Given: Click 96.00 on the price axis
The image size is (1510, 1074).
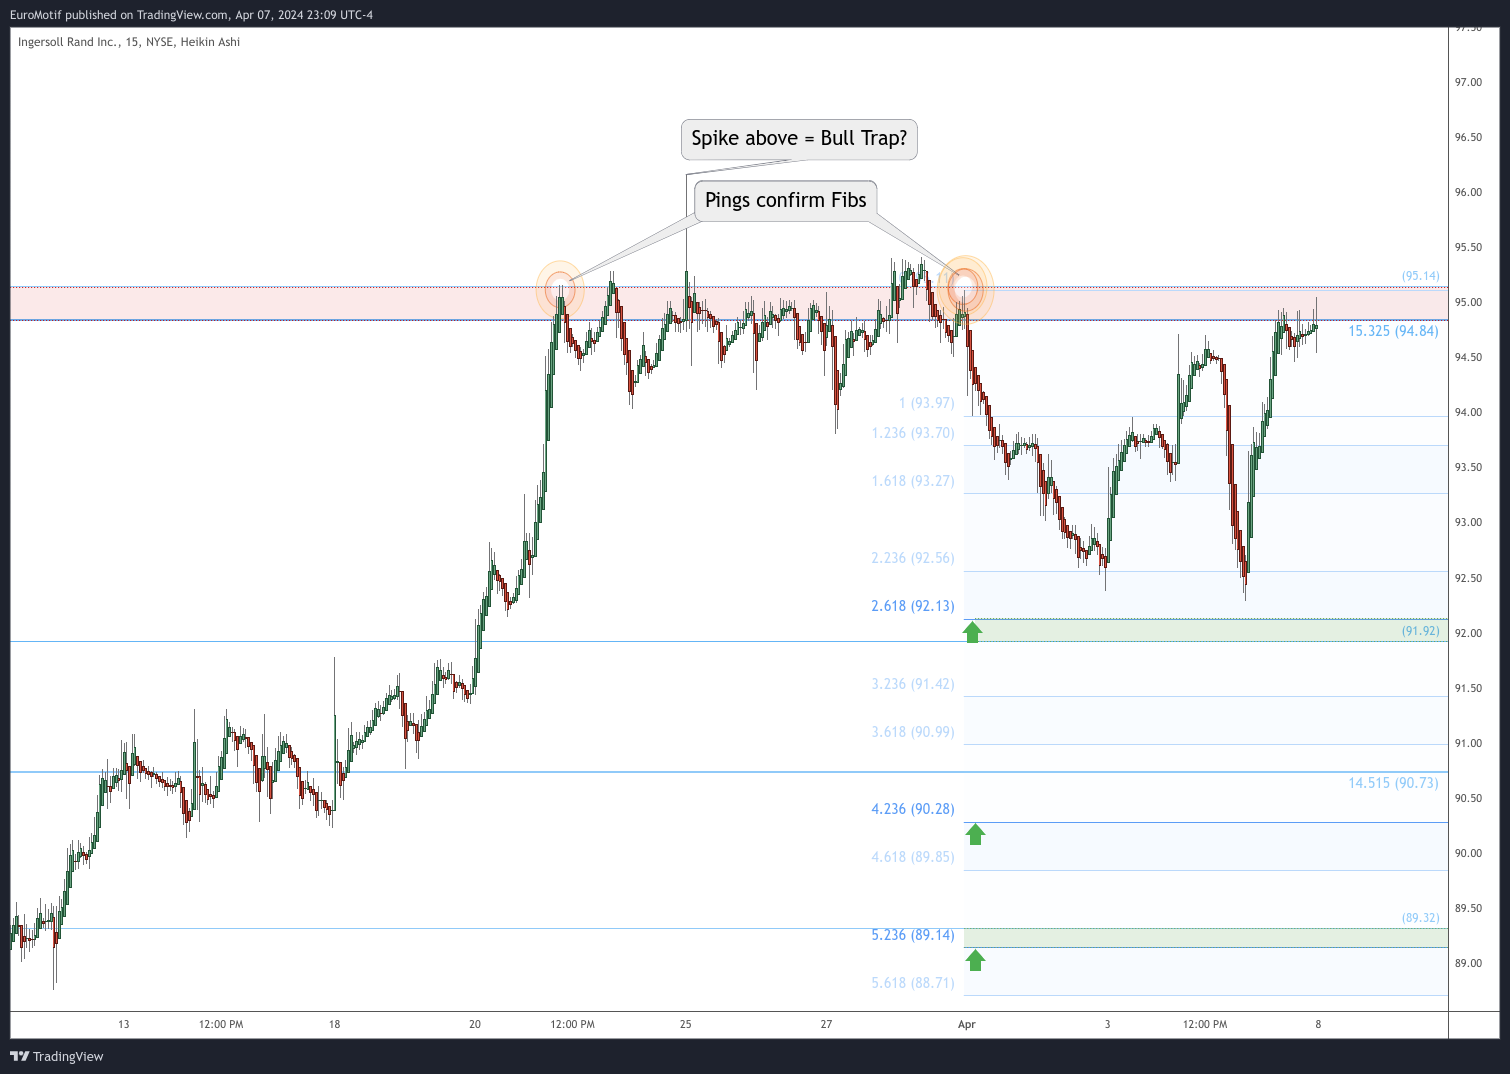Looking at the screenshot, I should 1468,192.
